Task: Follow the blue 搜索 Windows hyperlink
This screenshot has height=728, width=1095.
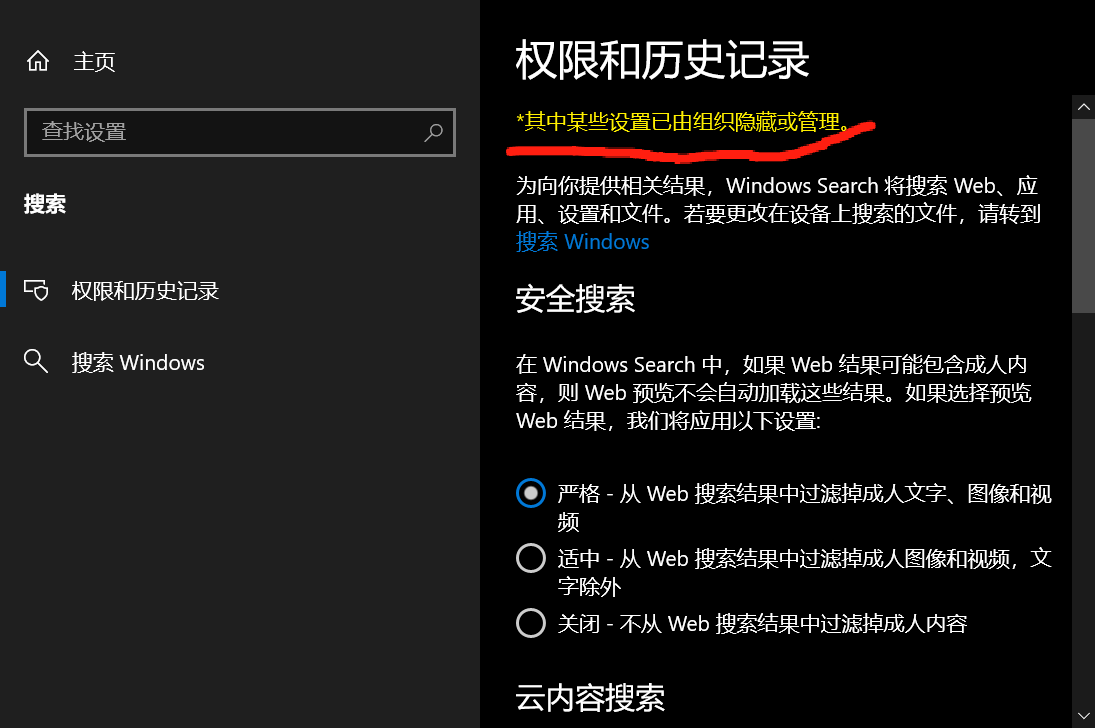Action: [582, 242]
